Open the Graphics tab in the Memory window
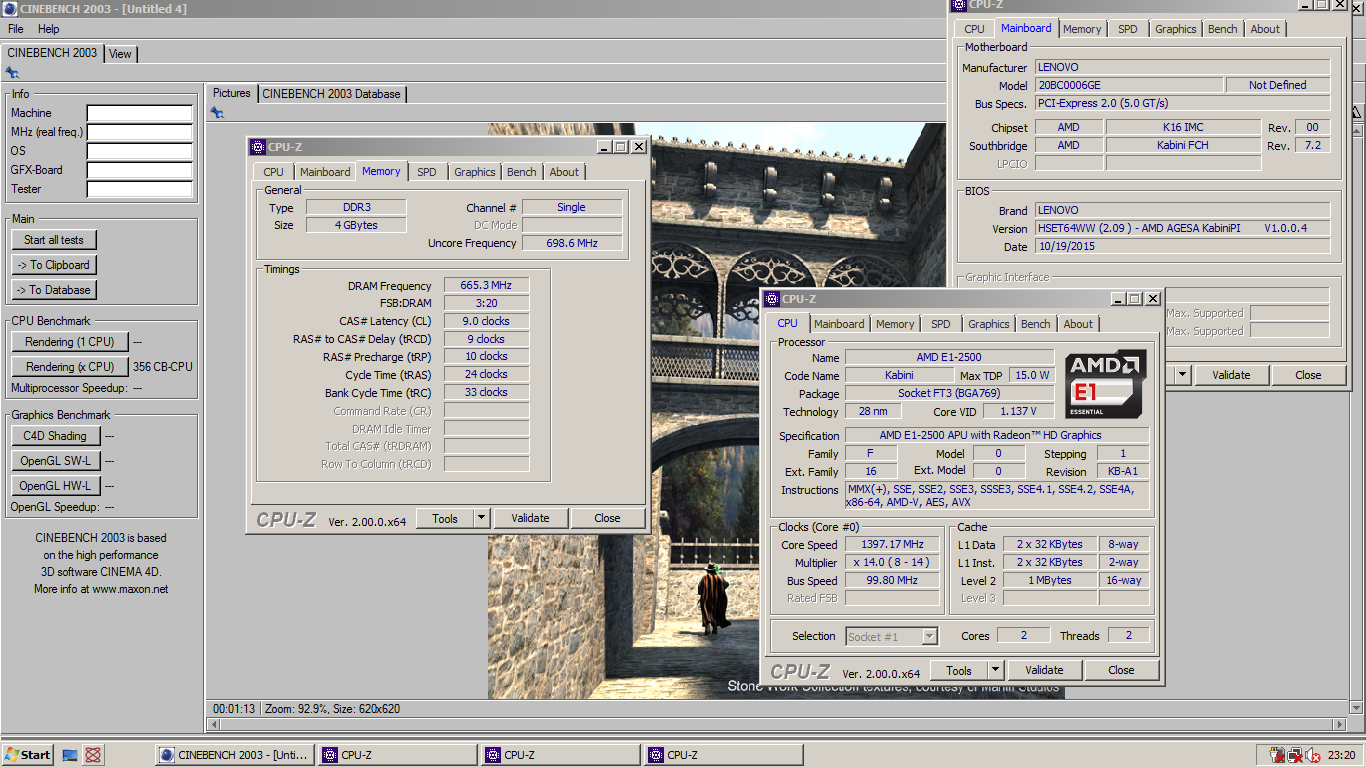 [x=475, y=172]
